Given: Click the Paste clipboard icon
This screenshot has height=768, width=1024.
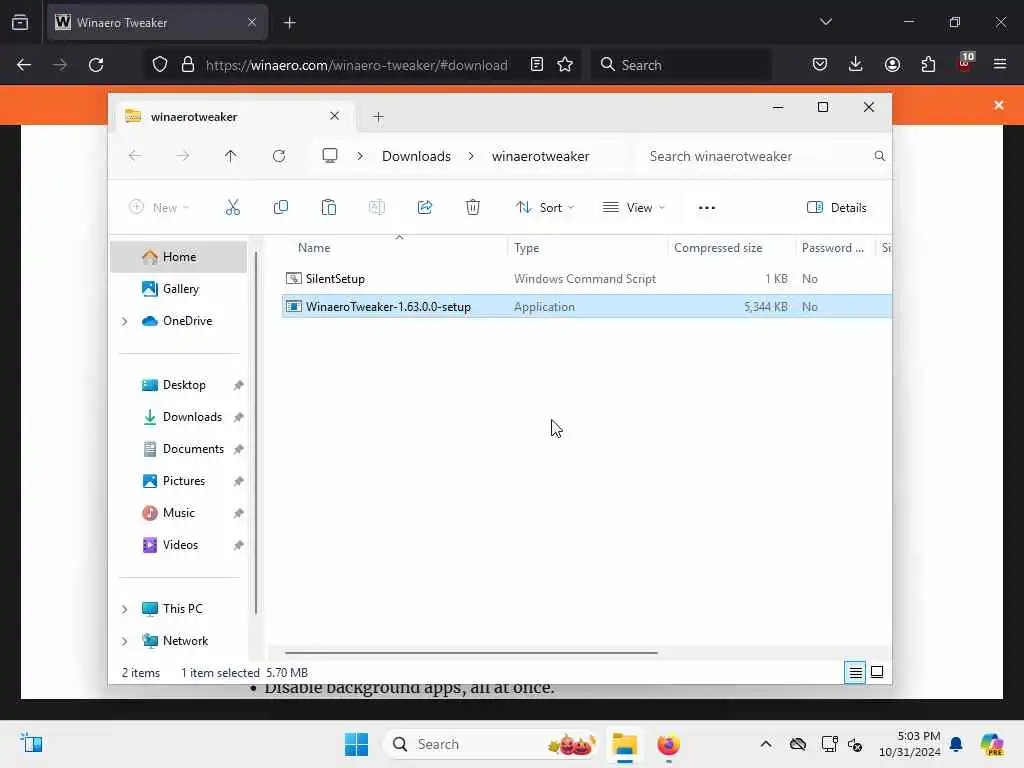Looking at the screenshot, I should coord(328,208).
